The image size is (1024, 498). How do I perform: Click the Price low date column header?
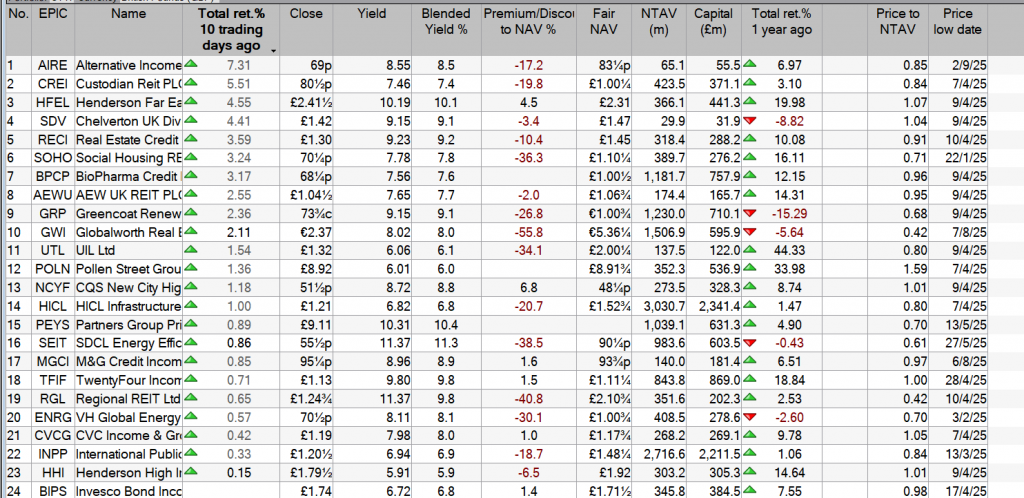[958, 30]
